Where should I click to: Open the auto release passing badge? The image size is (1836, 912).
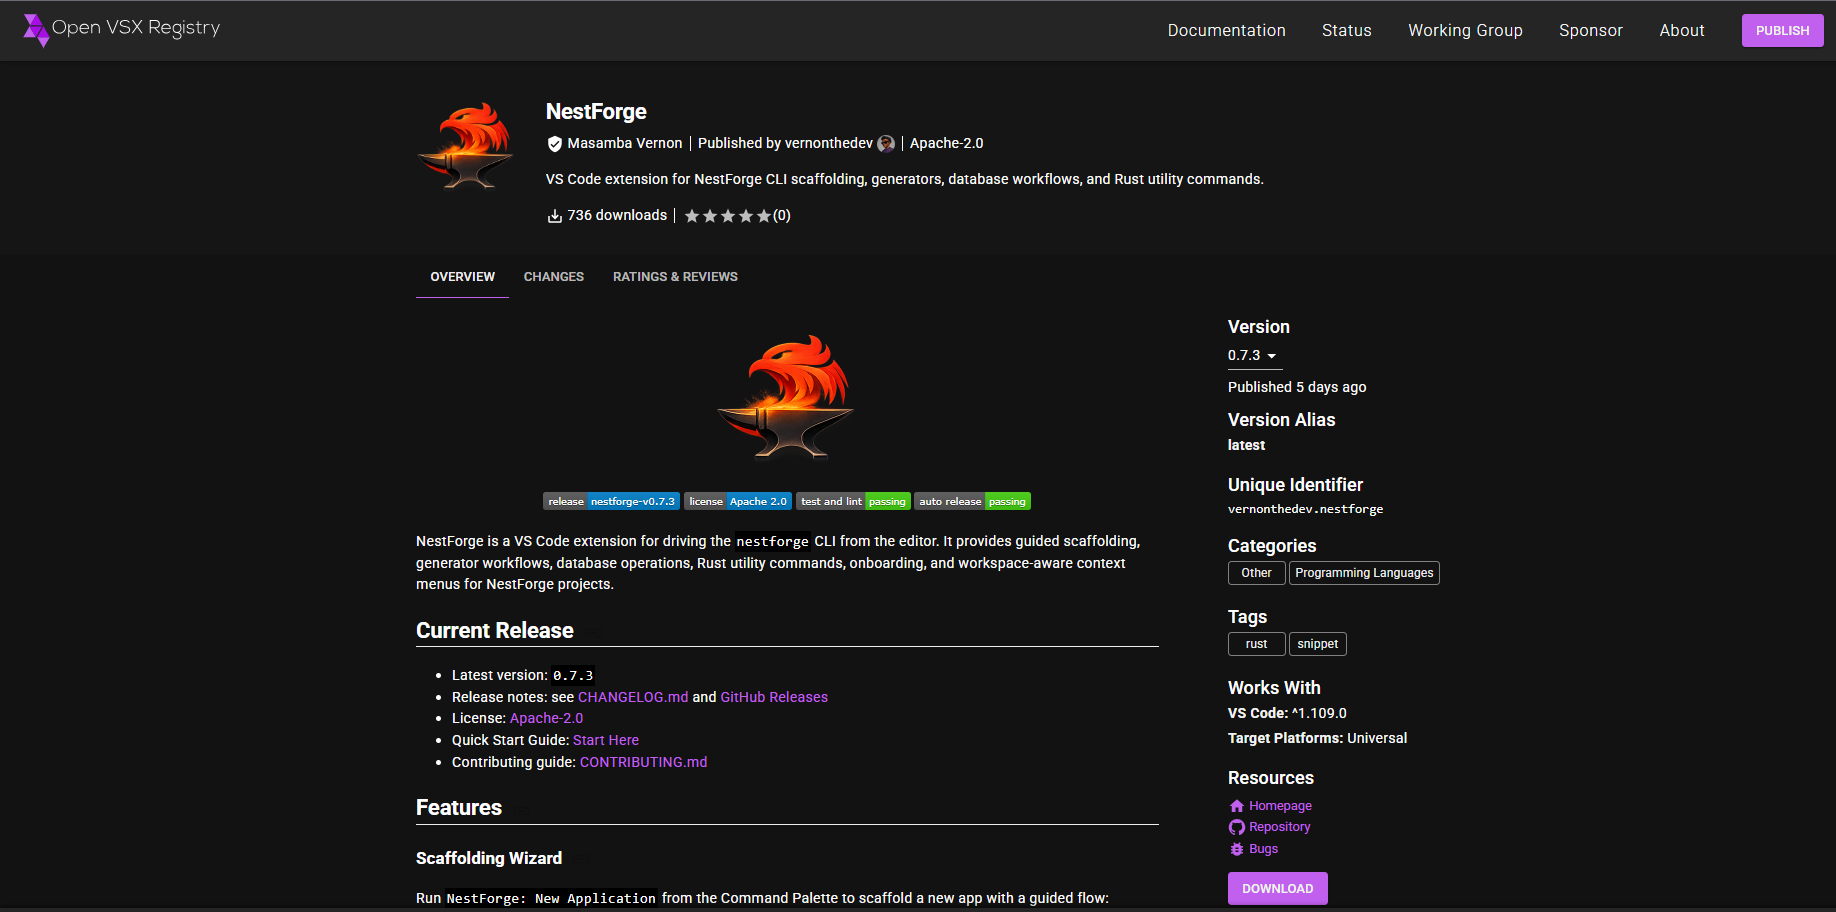click(972, 501)
